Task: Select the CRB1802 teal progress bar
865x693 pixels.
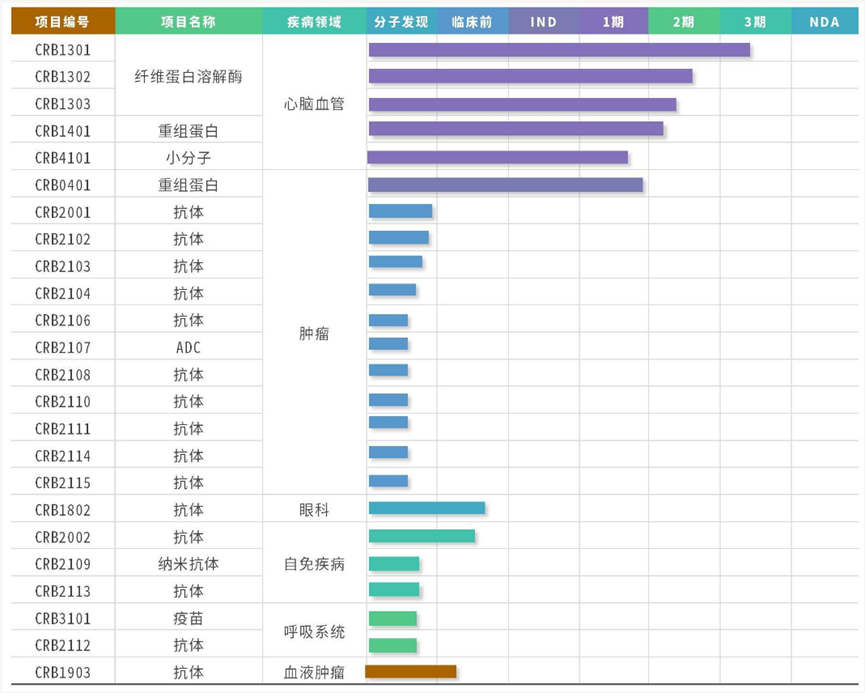Action: pos(427,508)
